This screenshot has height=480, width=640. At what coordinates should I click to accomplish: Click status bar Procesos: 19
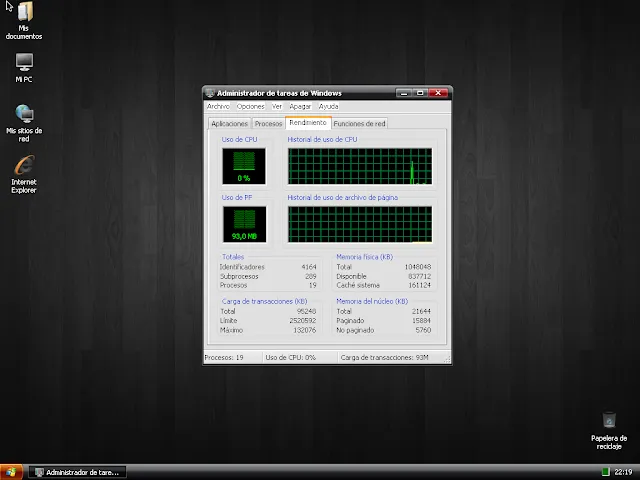pyautogui.click(x=224, y=358)
